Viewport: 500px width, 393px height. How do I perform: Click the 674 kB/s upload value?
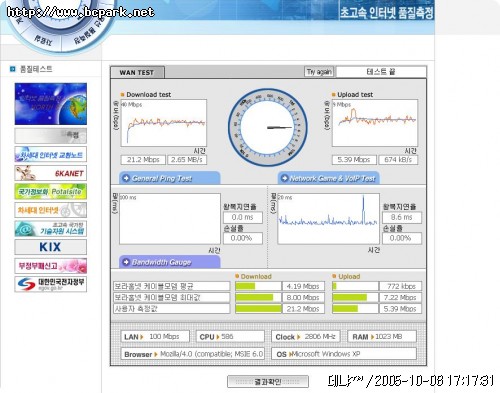pyautogui.click(x=398, y=160)
